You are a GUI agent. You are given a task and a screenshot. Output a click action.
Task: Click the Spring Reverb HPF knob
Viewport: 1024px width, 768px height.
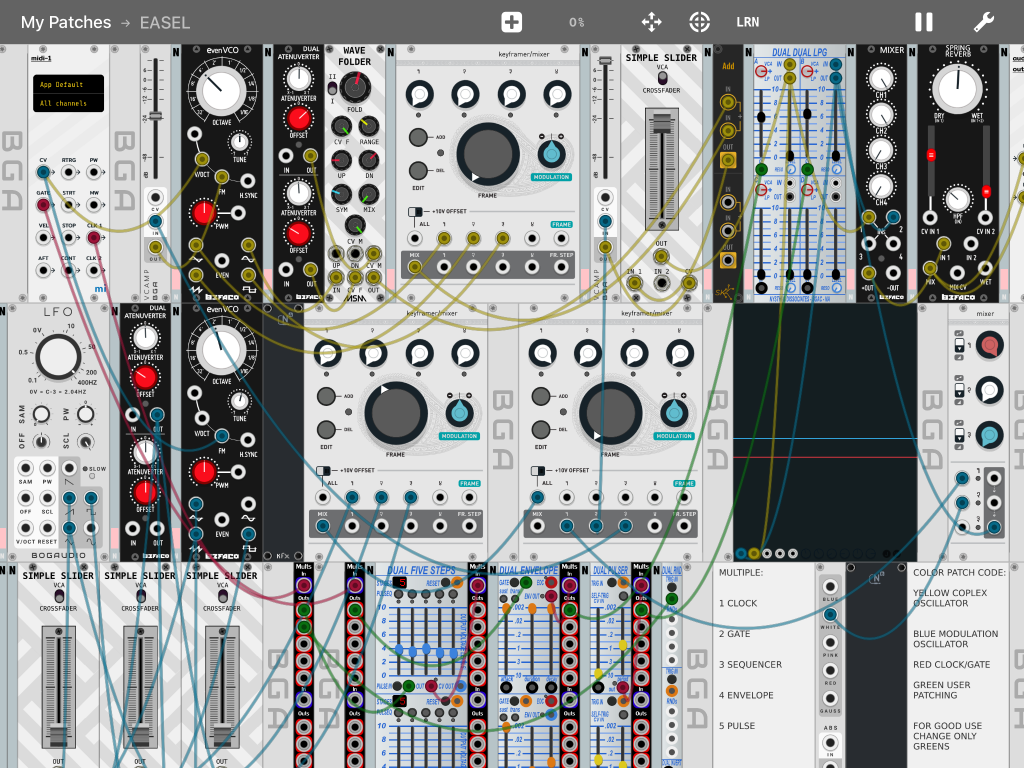tap(957, 199)
